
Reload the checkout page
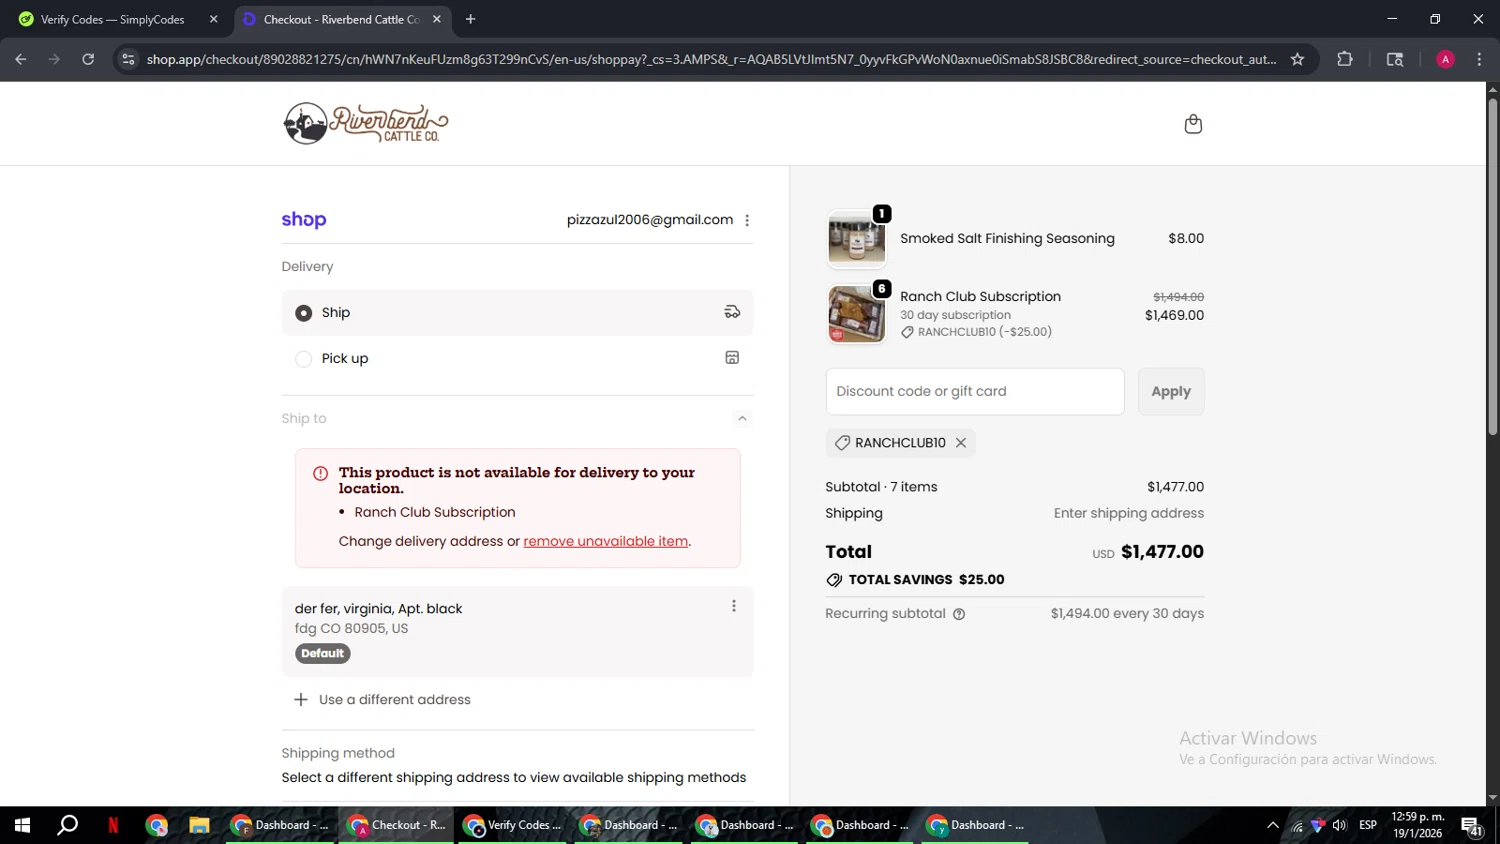(88, 59)
